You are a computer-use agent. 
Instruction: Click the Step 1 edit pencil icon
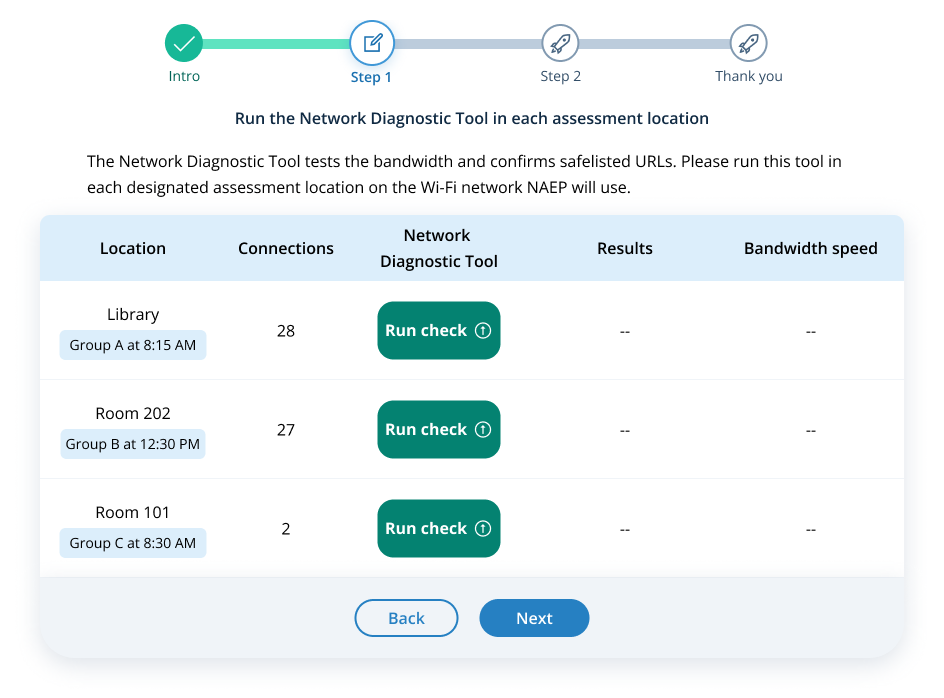pyautogui.click(x=372, y=43)
